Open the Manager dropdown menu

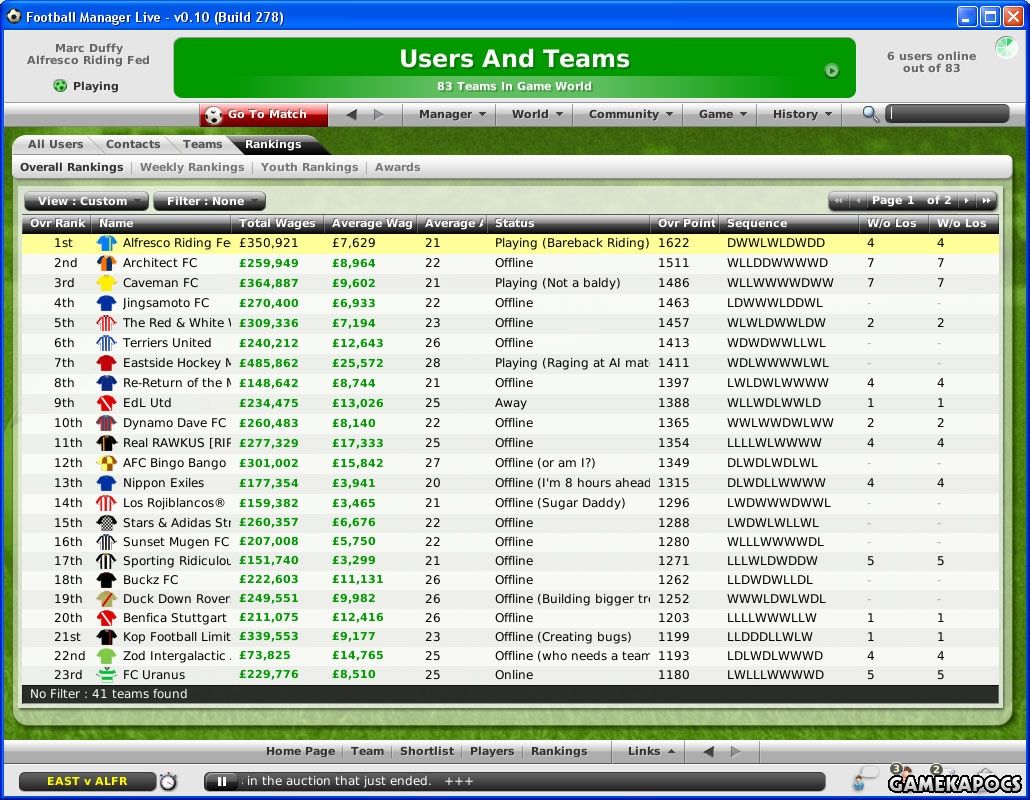point(452,115)
